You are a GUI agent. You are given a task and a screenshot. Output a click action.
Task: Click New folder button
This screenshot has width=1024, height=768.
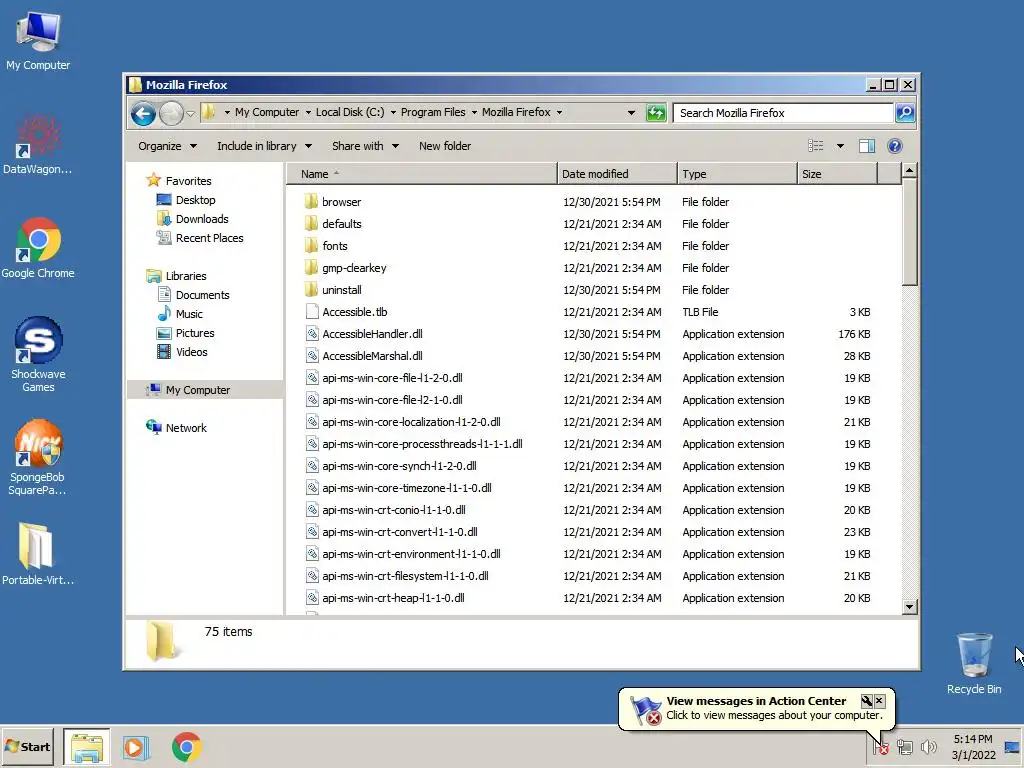445,146
